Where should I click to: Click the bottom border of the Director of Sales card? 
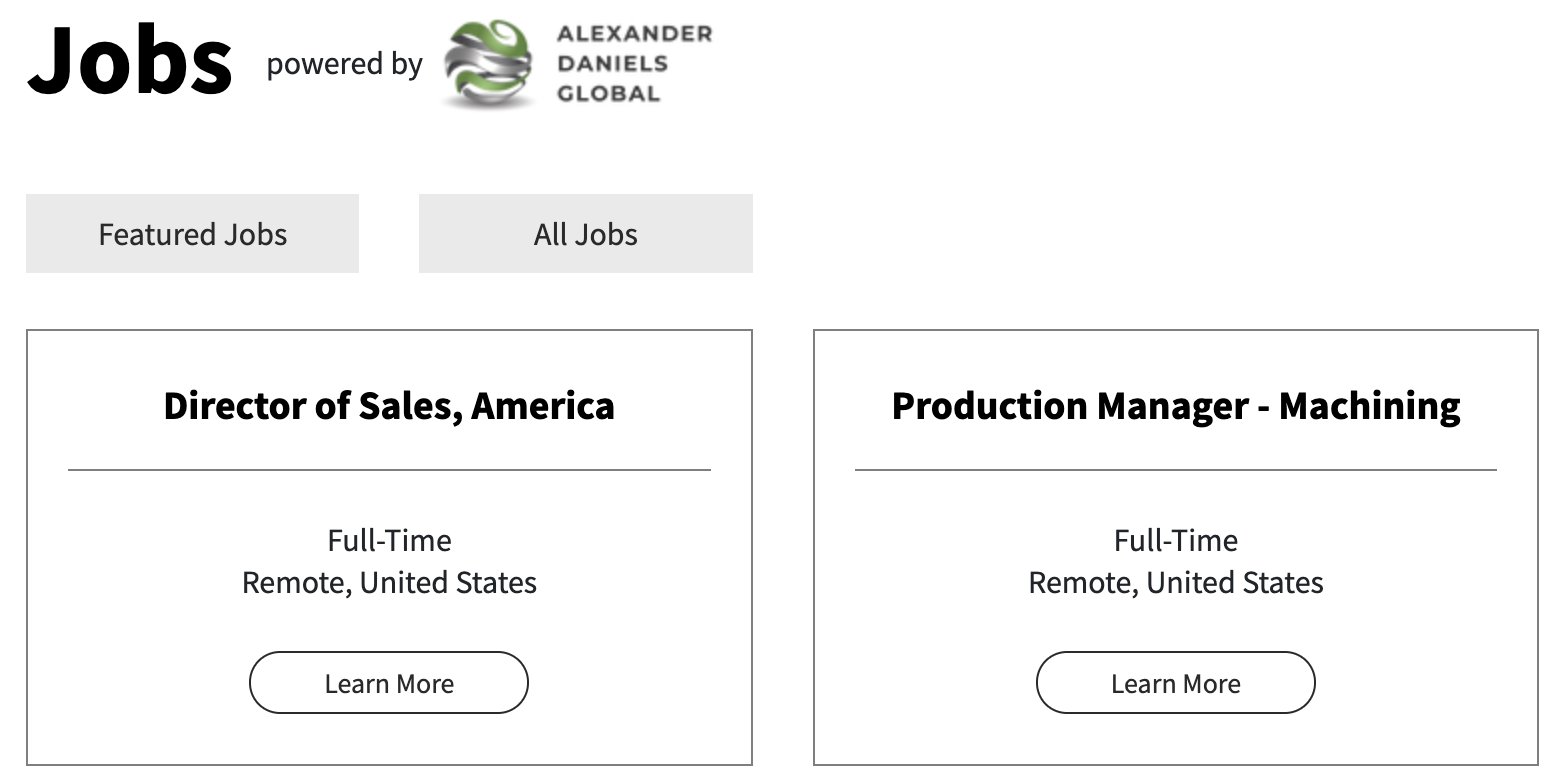389,765
